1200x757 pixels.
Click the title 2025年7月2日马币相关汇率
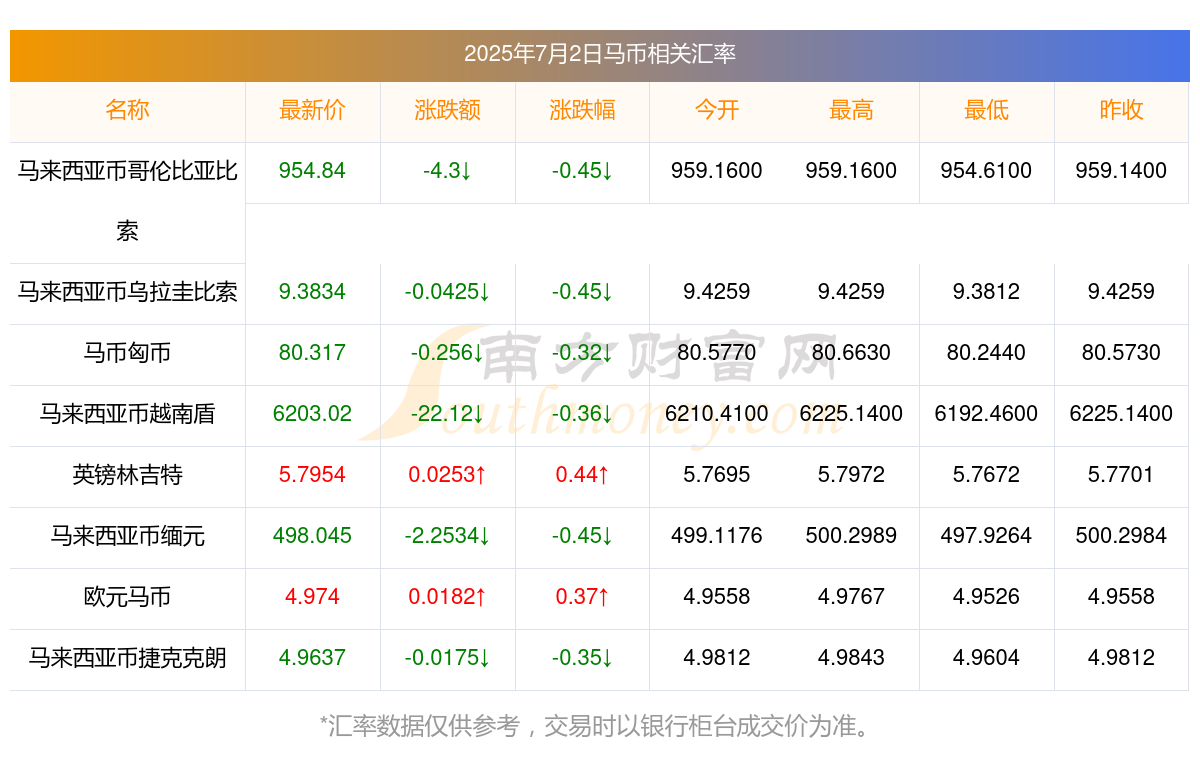pos(599,54)
